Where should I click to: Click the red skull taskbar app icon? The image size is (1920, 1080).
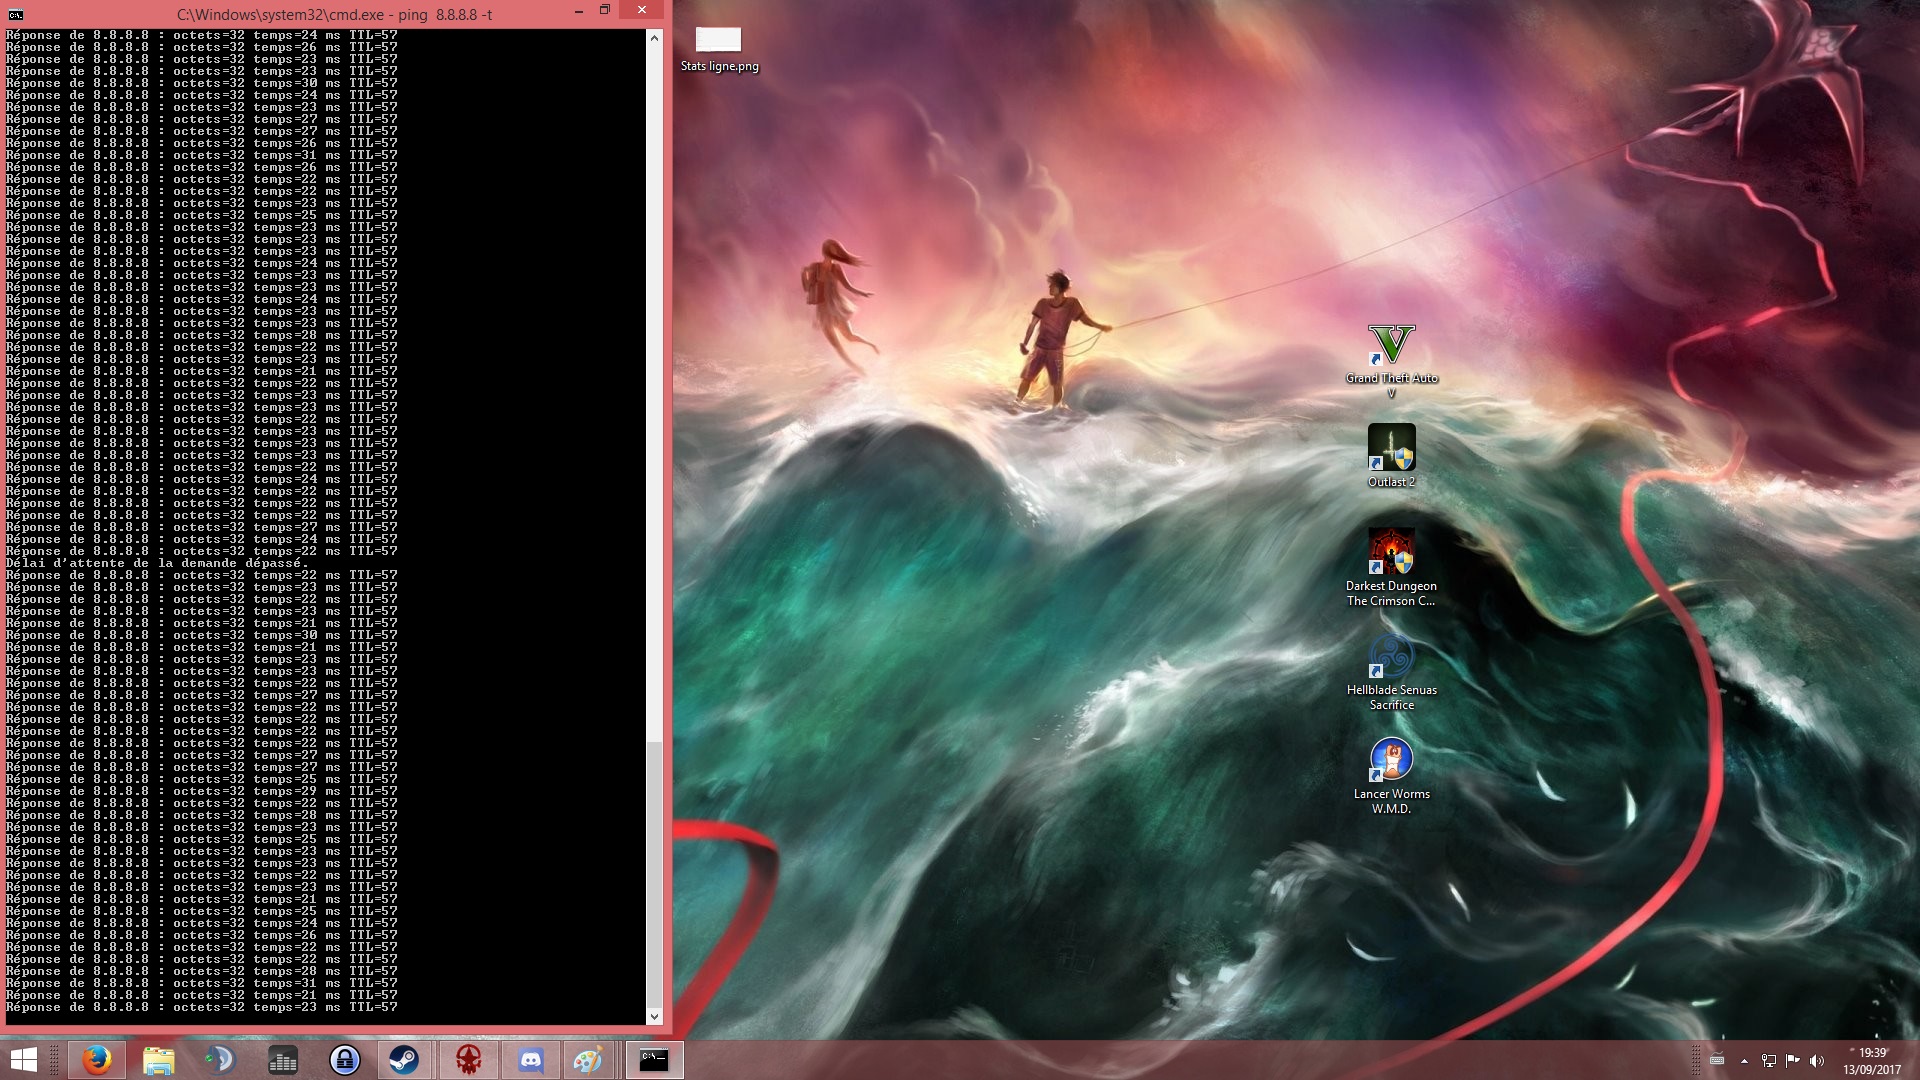468,1060
